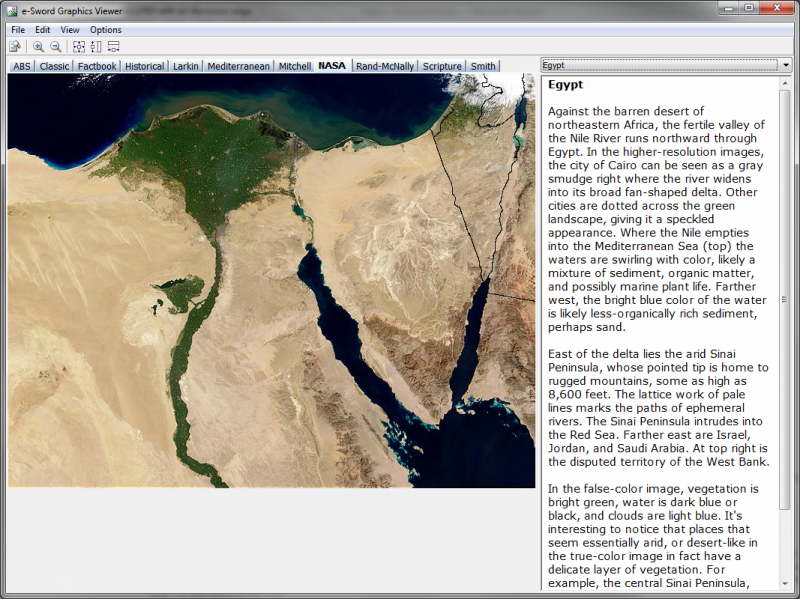The width and height of the screenshot is (800, 599).
Task: Click the fit-to-width toolbar icon
Action: click(113, 47)
